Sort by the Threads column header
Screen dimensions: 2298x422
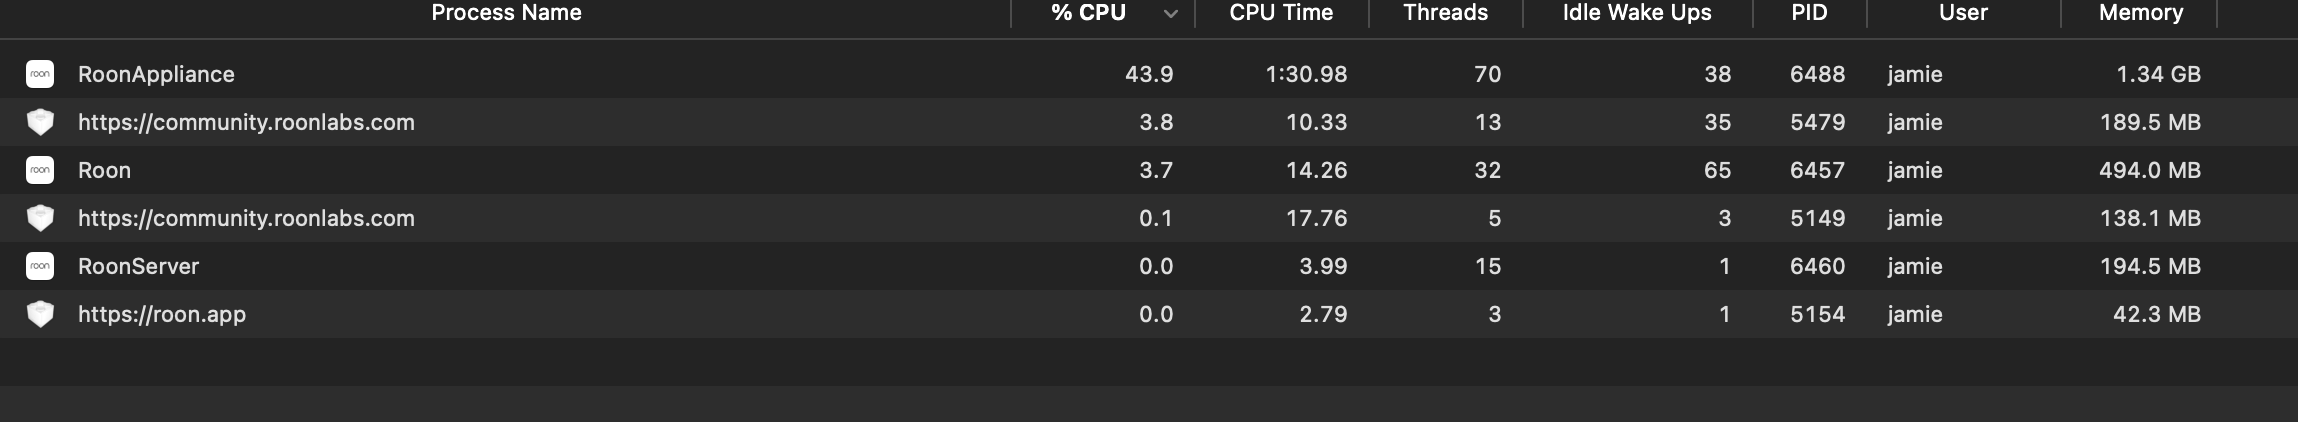point(1445,13)
